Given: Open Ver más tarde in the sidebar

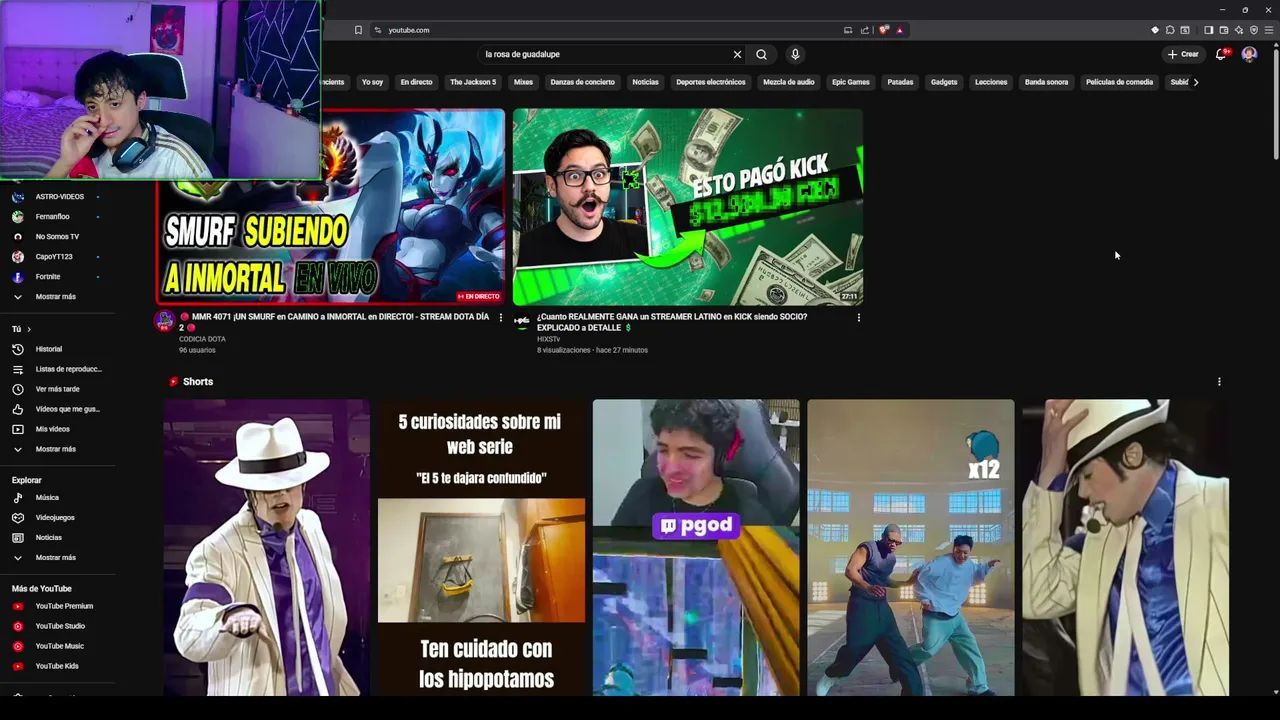Looking at the screenshot, I should pos(57,389).
